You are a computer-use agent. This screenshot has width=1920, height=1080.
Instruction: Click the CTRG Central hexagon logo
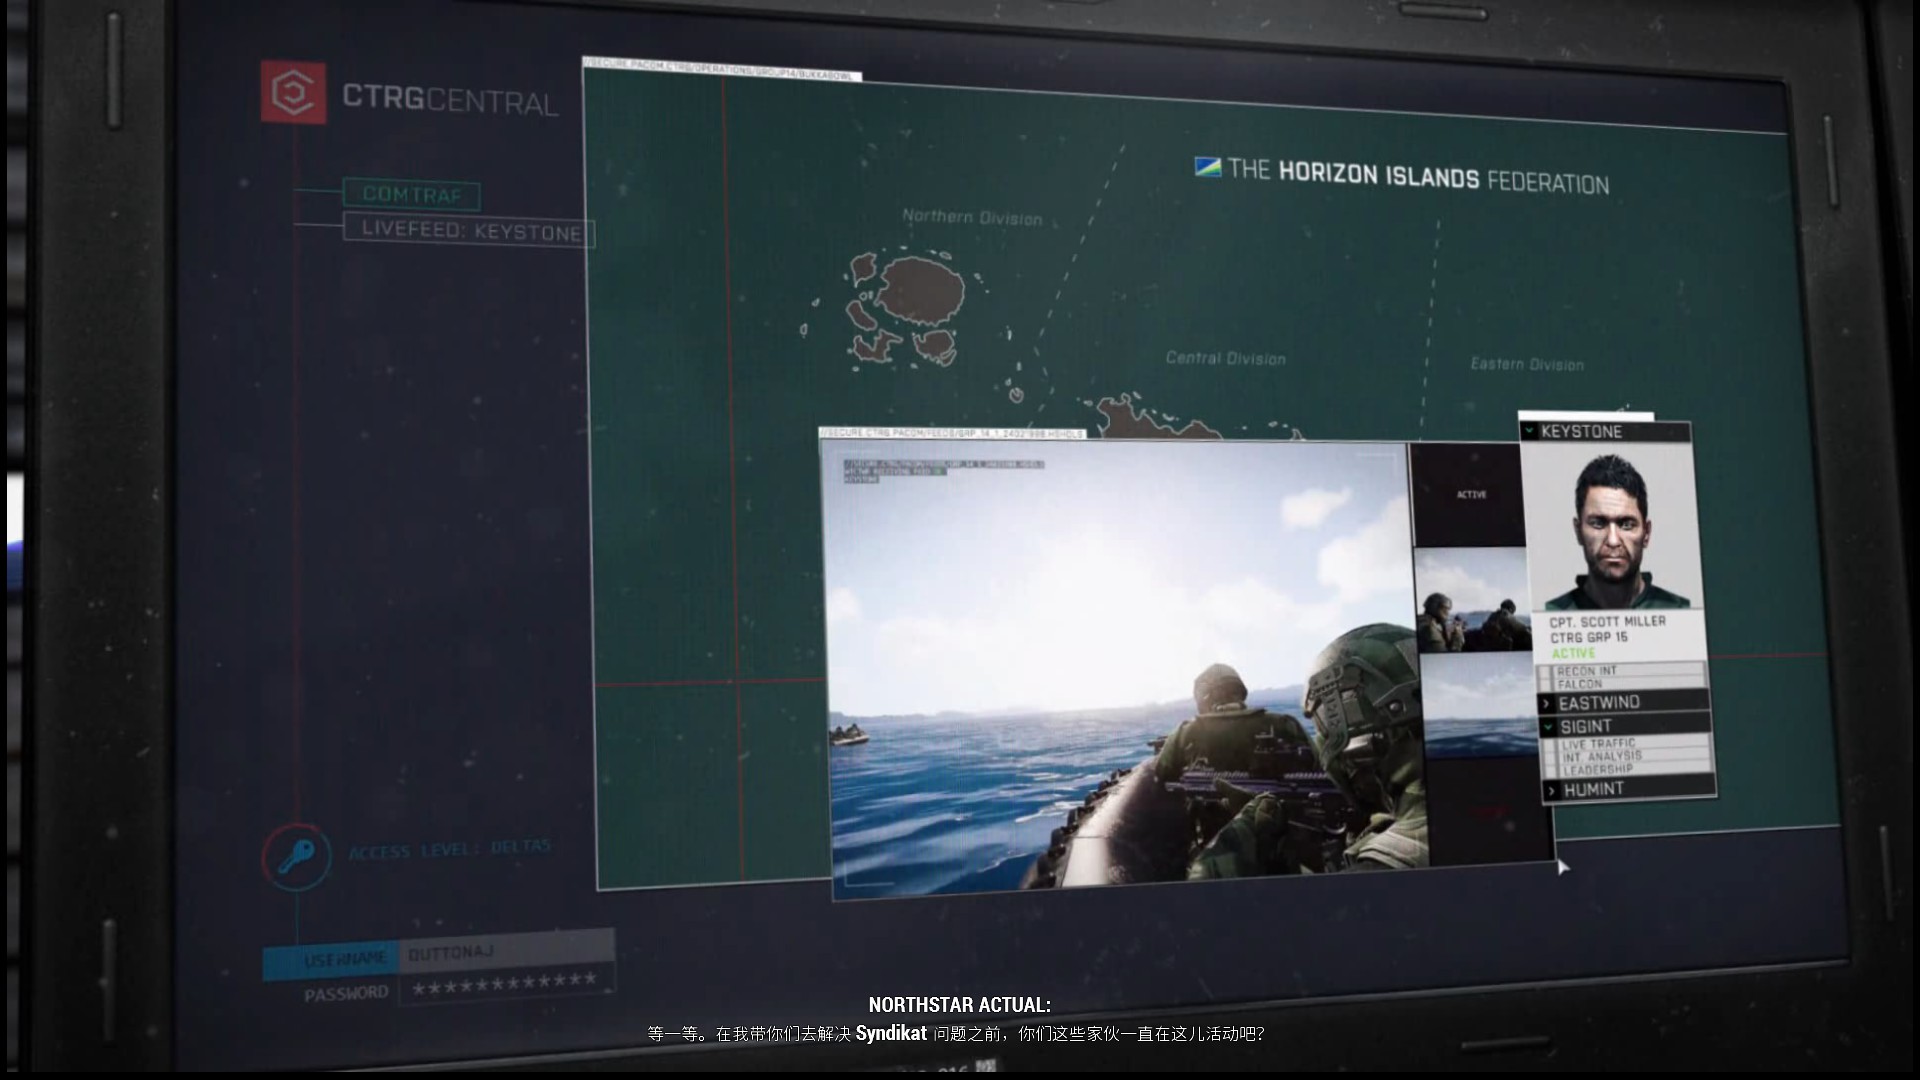pyautogui.click(x=293, y=92)
